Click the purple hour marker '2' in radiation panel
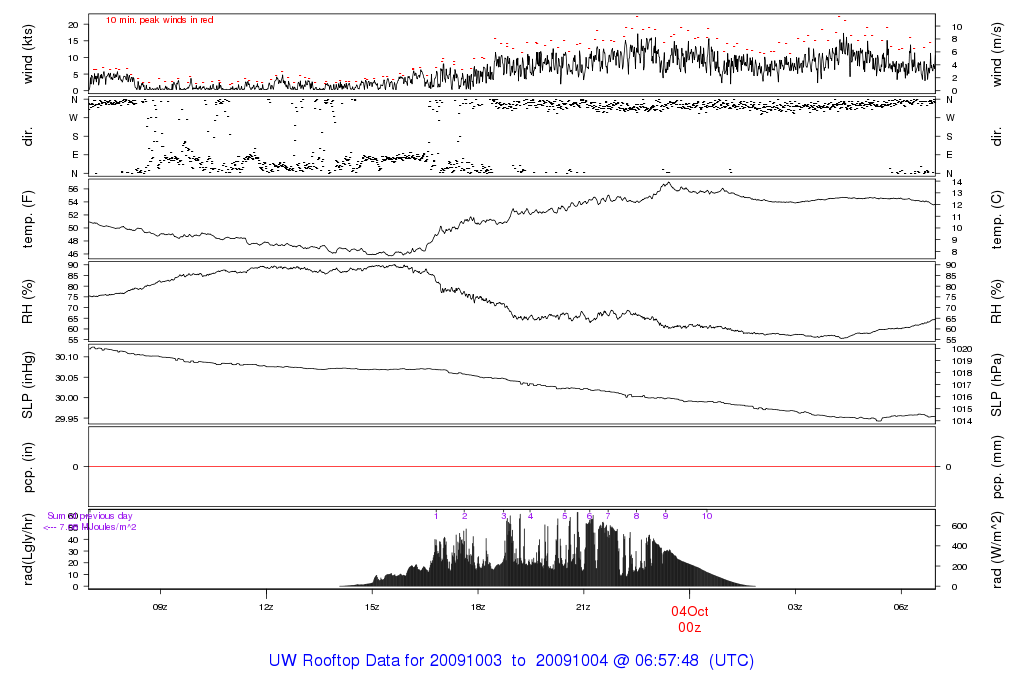The width and height of the screenshot is (1024, 700). pos(464,516)
